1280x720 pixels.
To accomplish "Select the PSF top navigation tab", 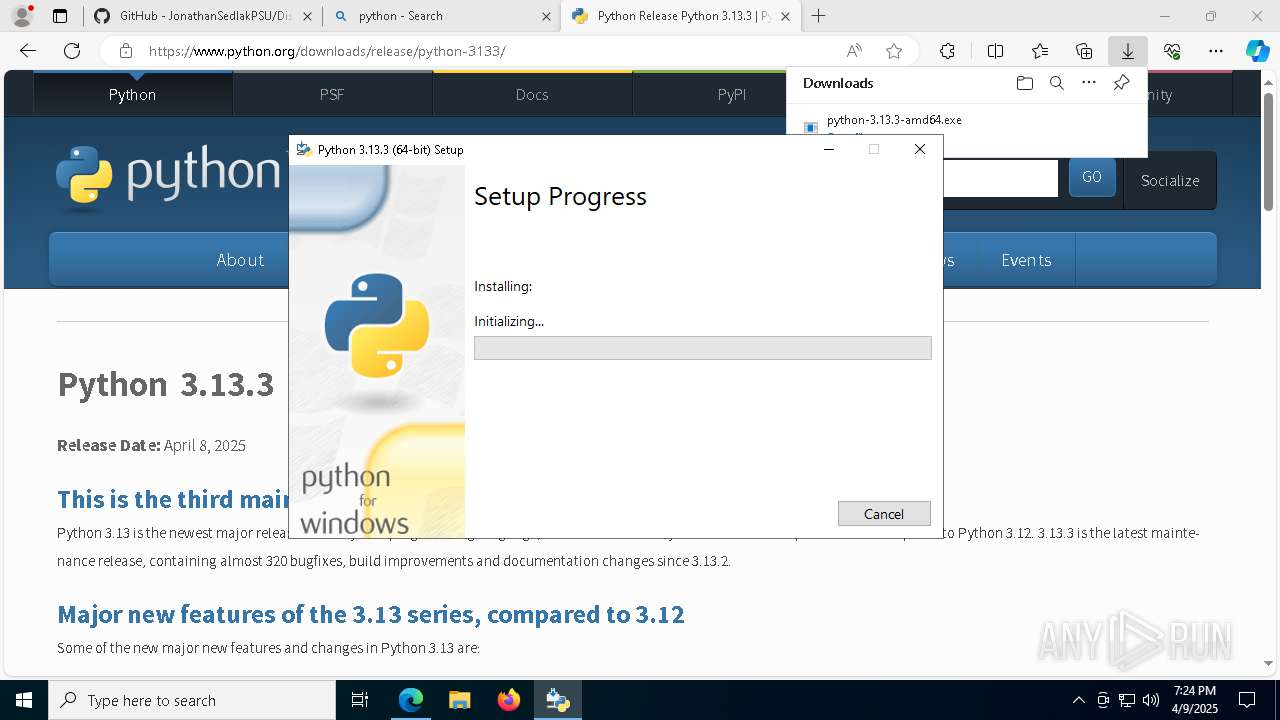I will (332, 94).
